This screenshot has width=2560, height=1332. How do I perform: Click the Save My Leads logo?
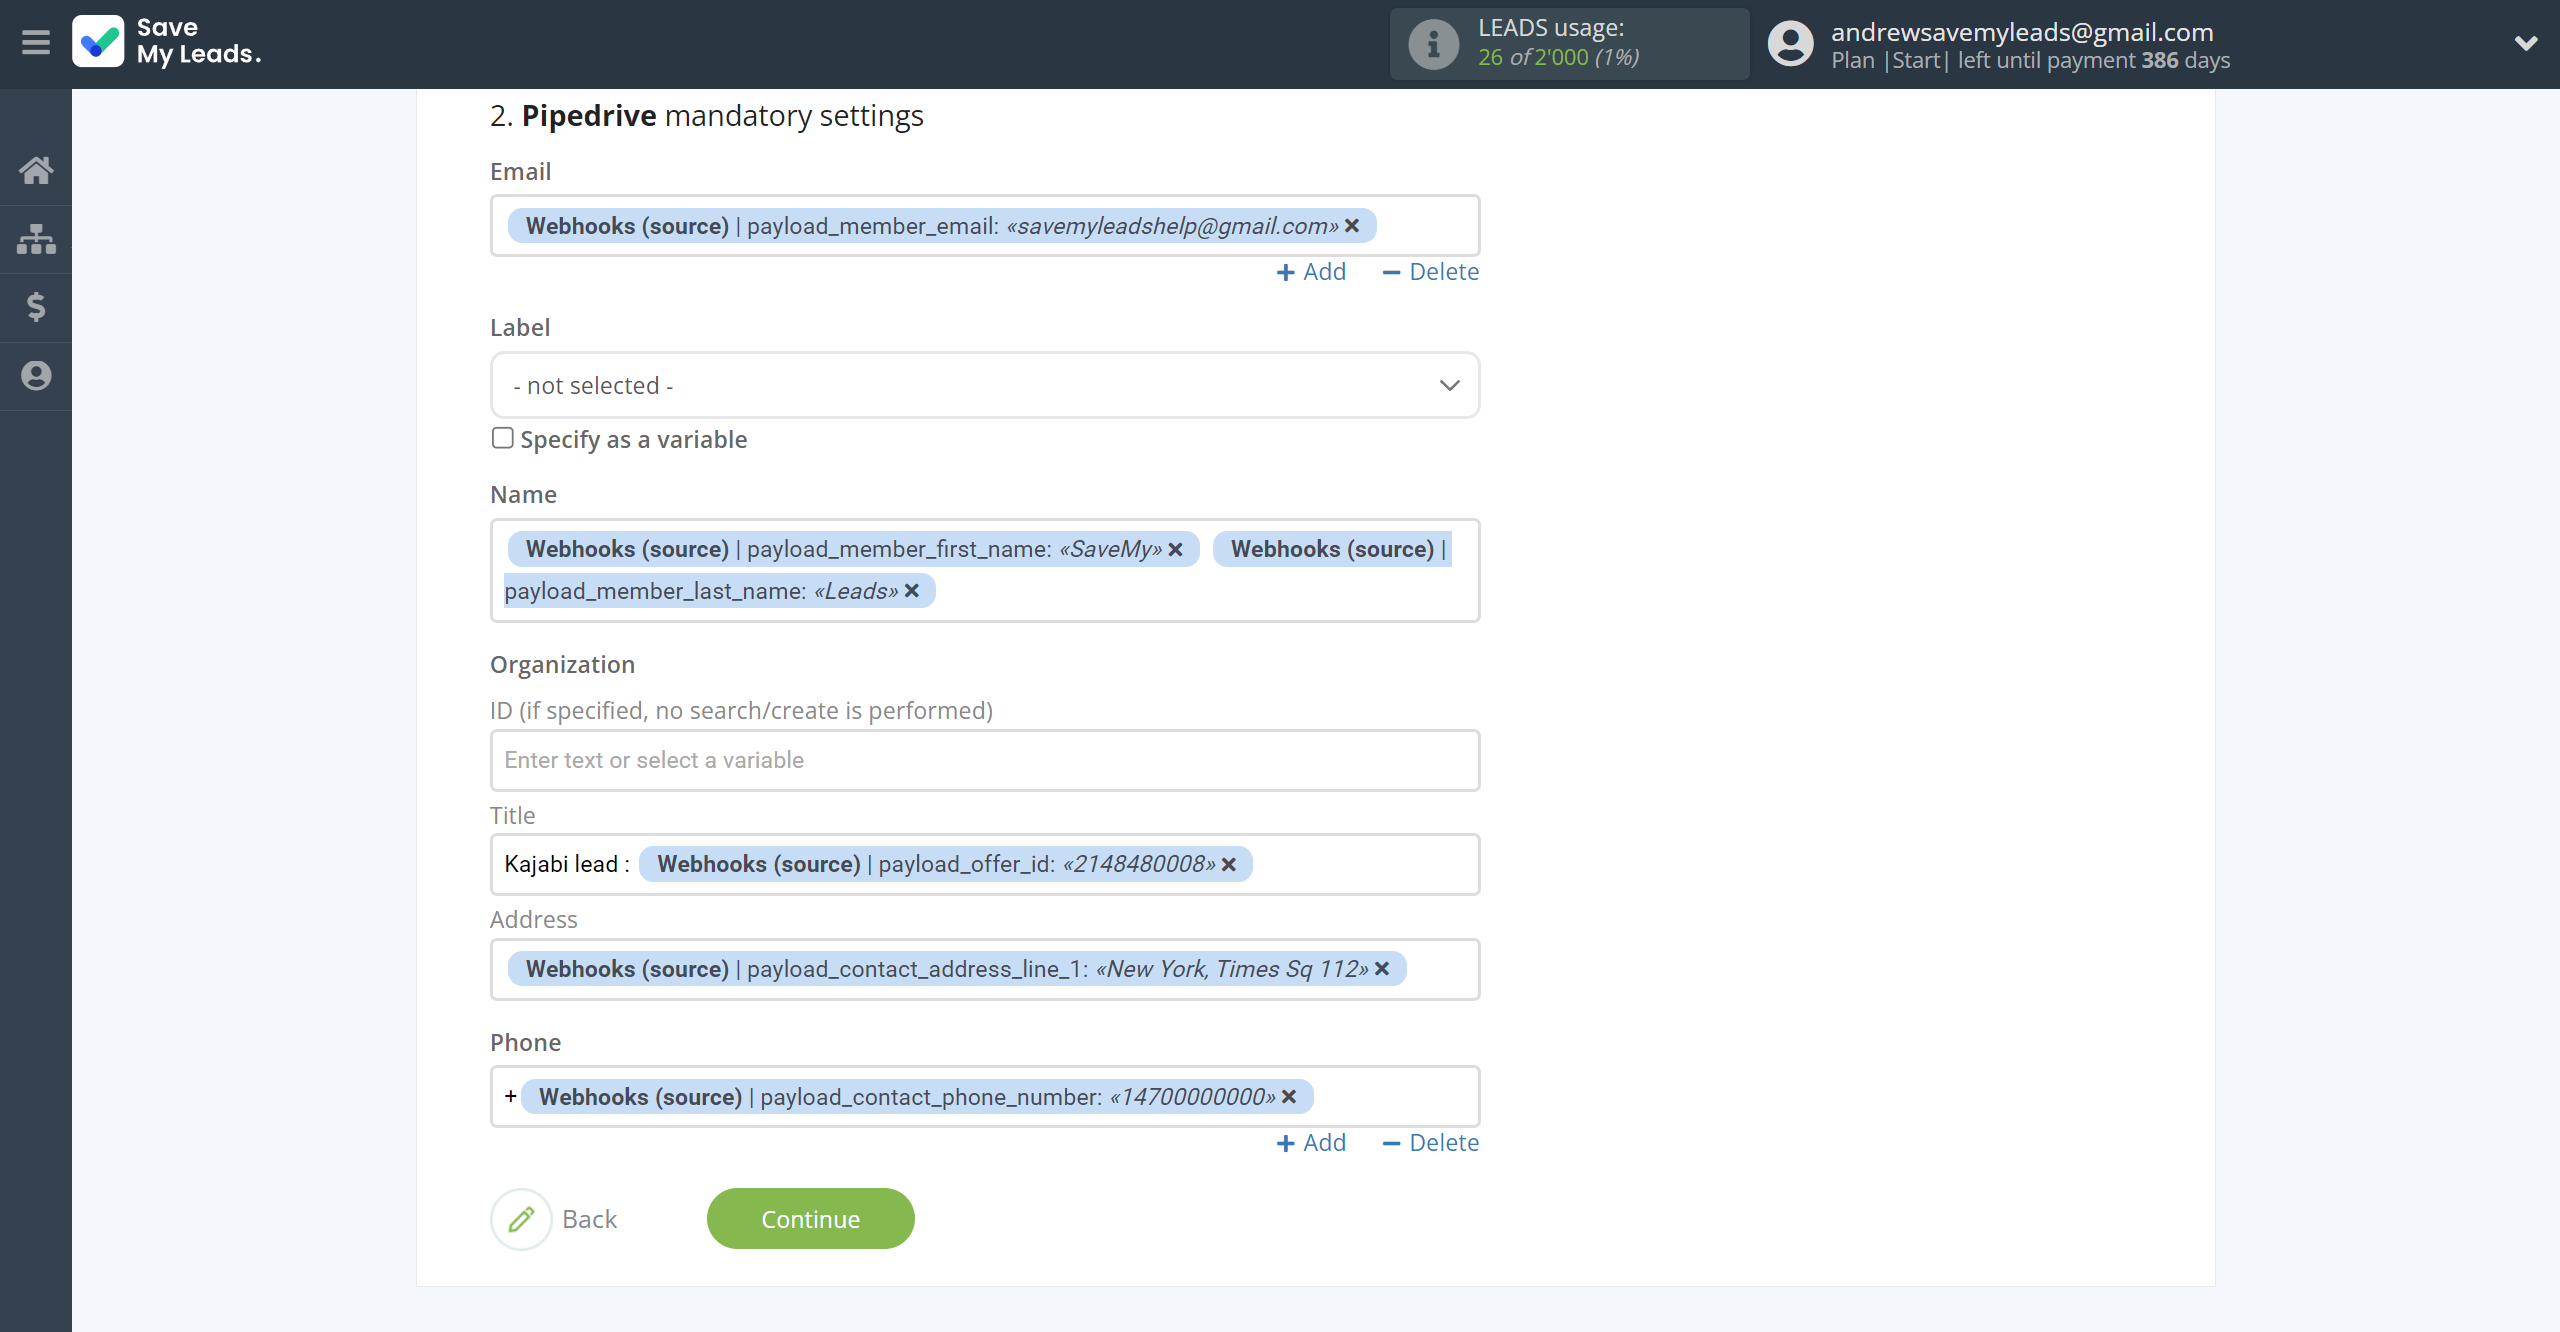tap(167, 42)
